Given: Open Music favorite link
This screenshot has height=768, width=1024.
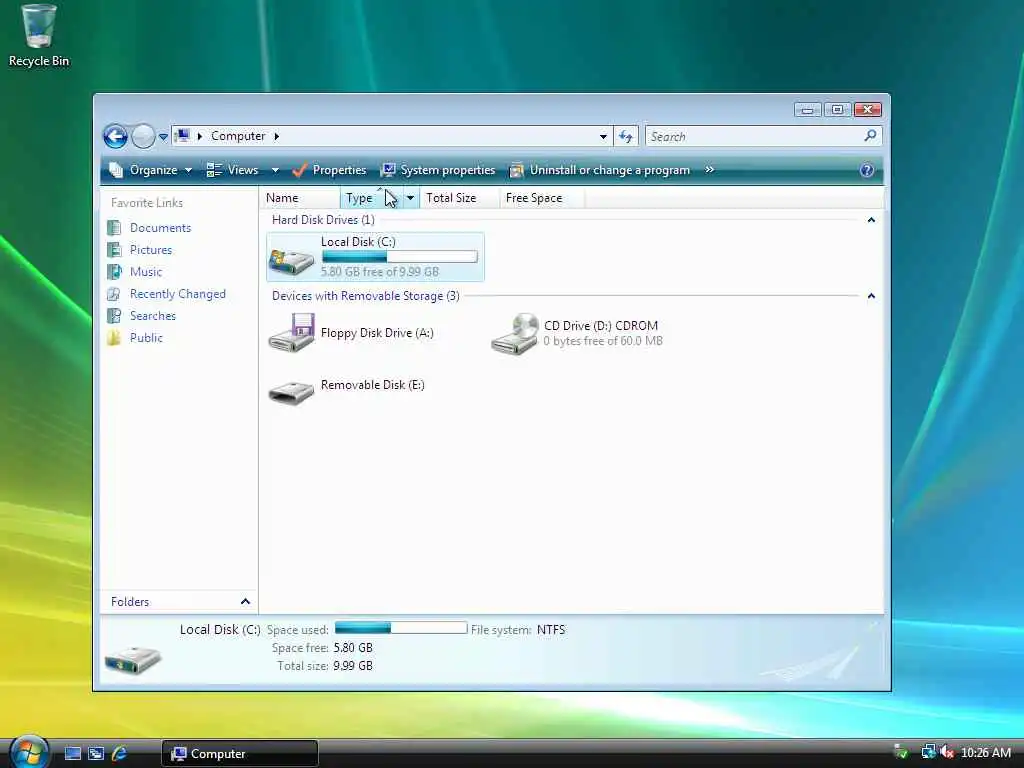Looking at the screenshot, I should coord(146,272).
